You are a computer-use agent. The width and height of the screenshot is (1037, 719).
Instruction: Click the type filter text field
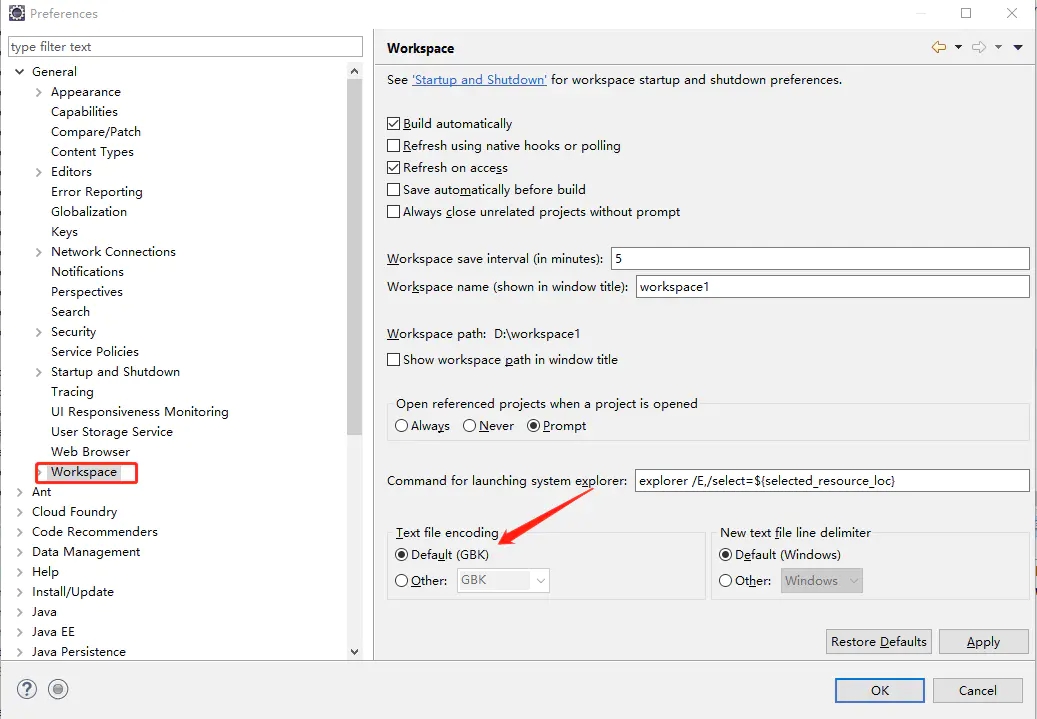185,47
